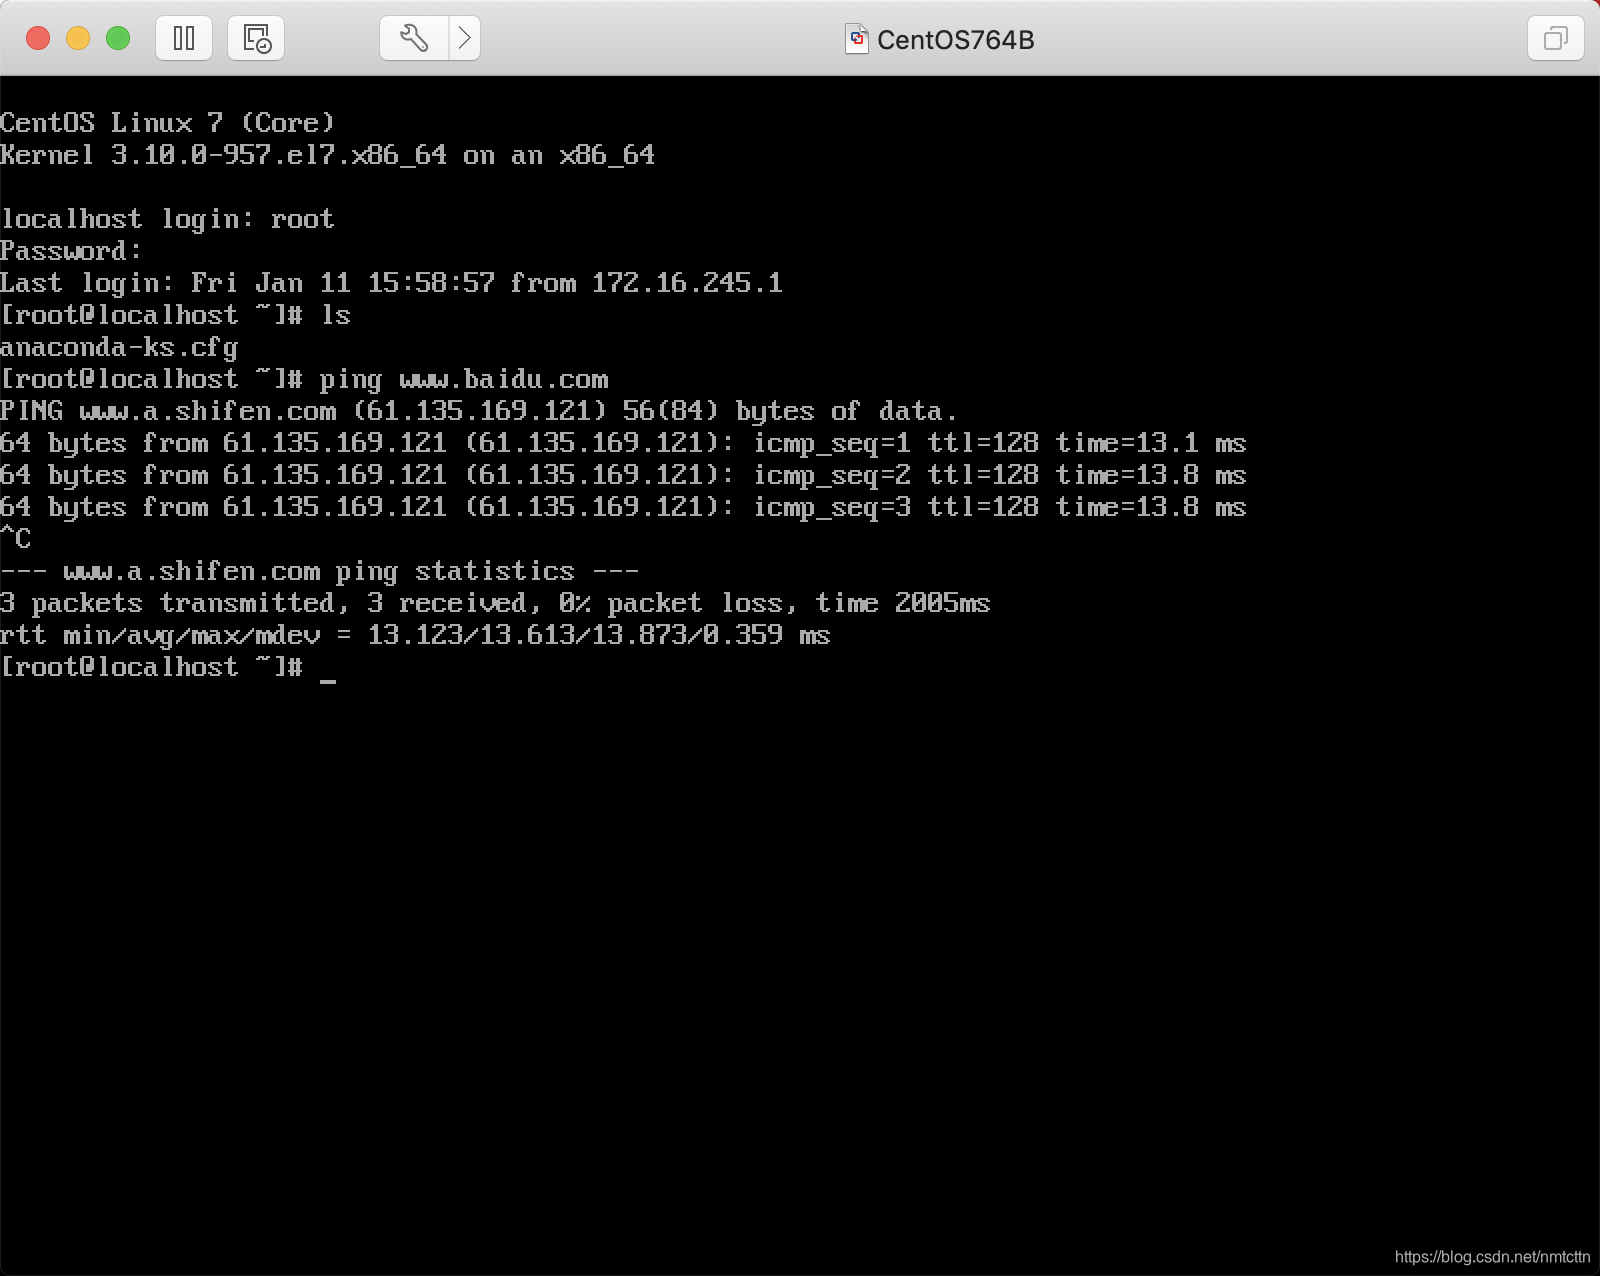Click the 'anaconda-ks.cfg' file name
The image size is (1600, 1276).
coord(119,347)
